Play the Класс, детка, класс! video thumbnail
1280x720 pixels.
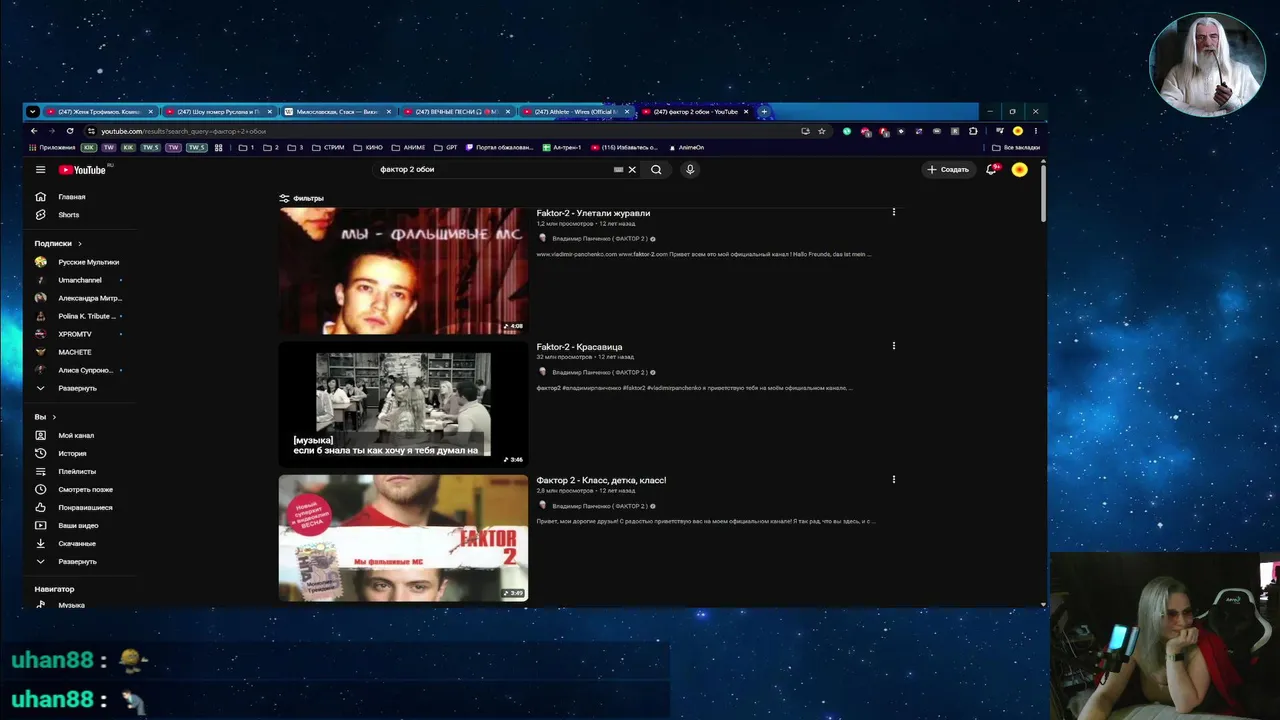point(403,538)
